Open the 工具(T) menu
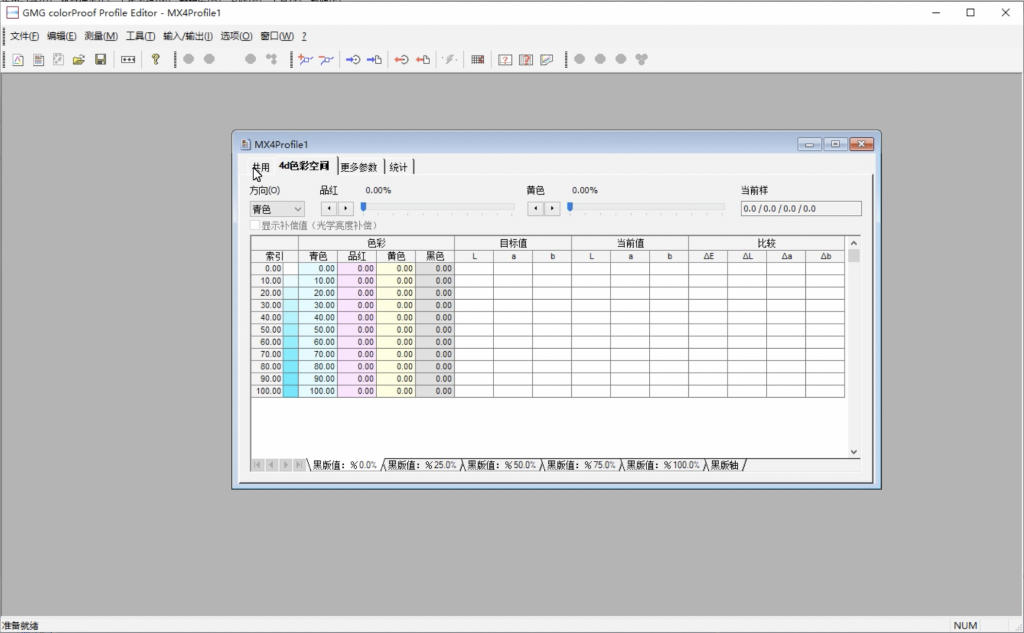The height and width of the screenshot is (633, 1024). [x=140, y=36]
